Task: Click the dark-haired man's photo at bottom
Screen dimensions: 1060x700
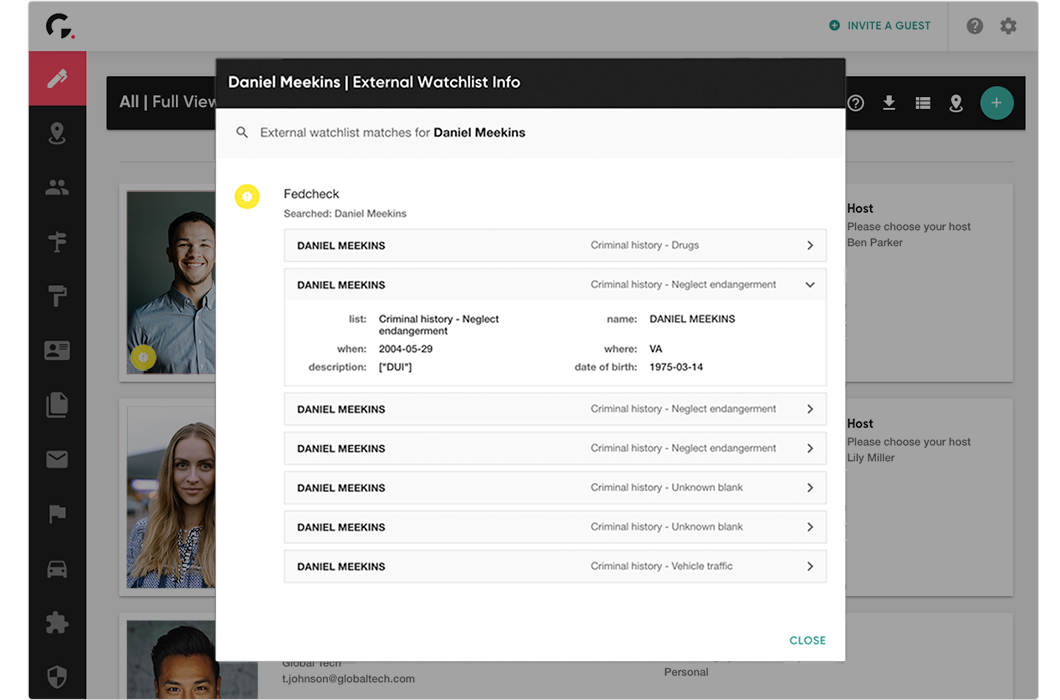Action: pyautogui.click(x=192, y=660)
